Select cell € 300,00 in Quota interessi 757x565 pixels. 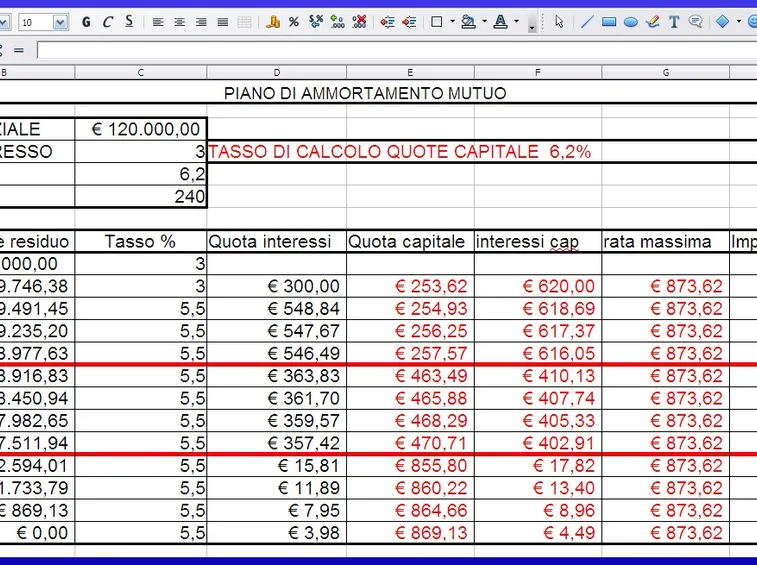click(277, 286)
